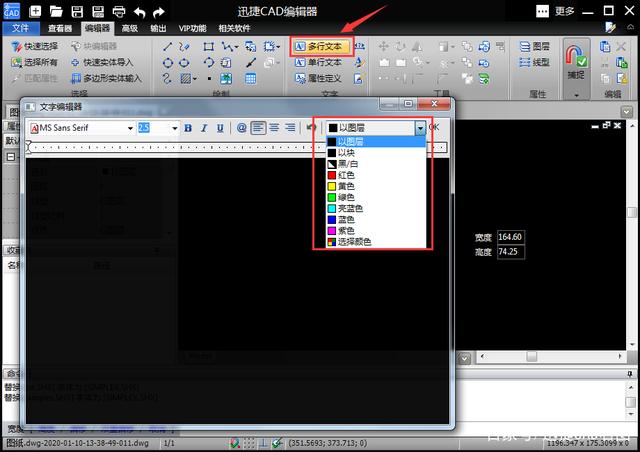Click the print icon in title bar
The width and height of the screenshot is (640, 452).
pos(119,11)
